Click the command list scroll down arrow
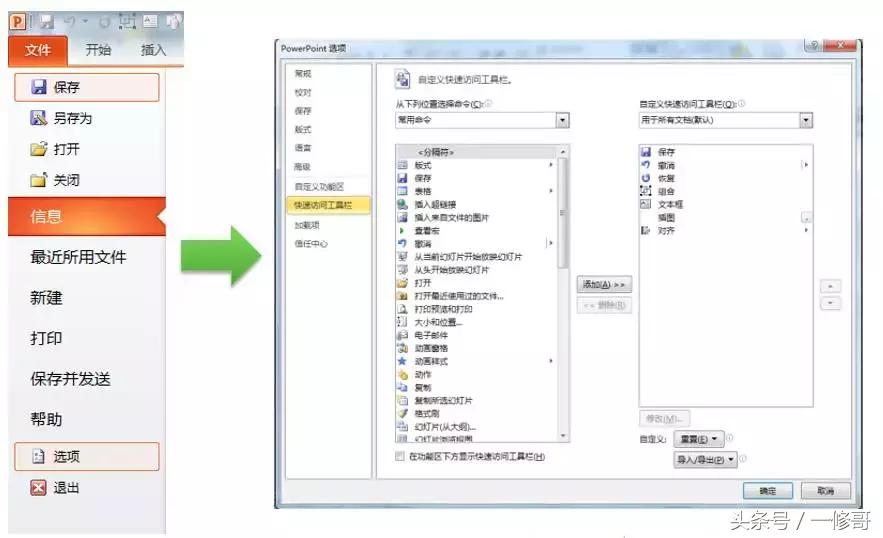The height and width of the screenshot is (538, 883). (x=563, y=436)
